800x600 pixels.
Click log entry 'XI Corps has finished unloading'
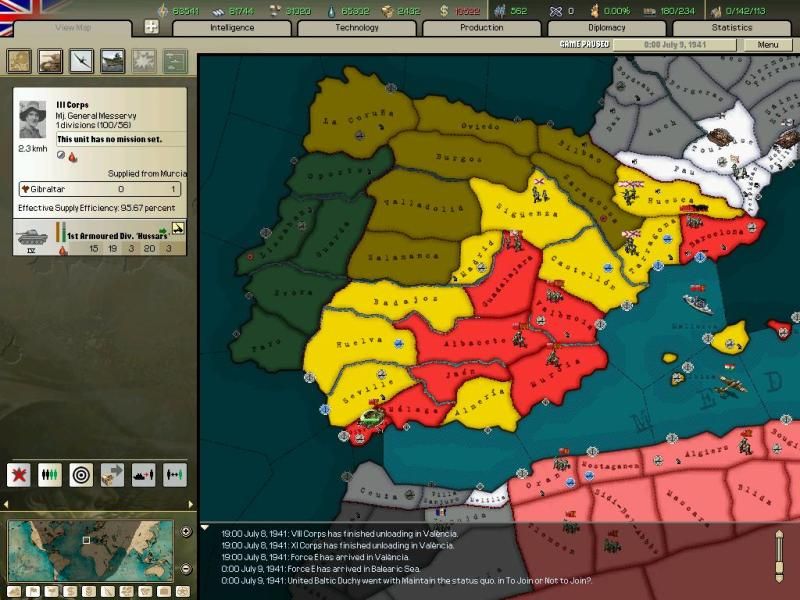pos(337,545)
